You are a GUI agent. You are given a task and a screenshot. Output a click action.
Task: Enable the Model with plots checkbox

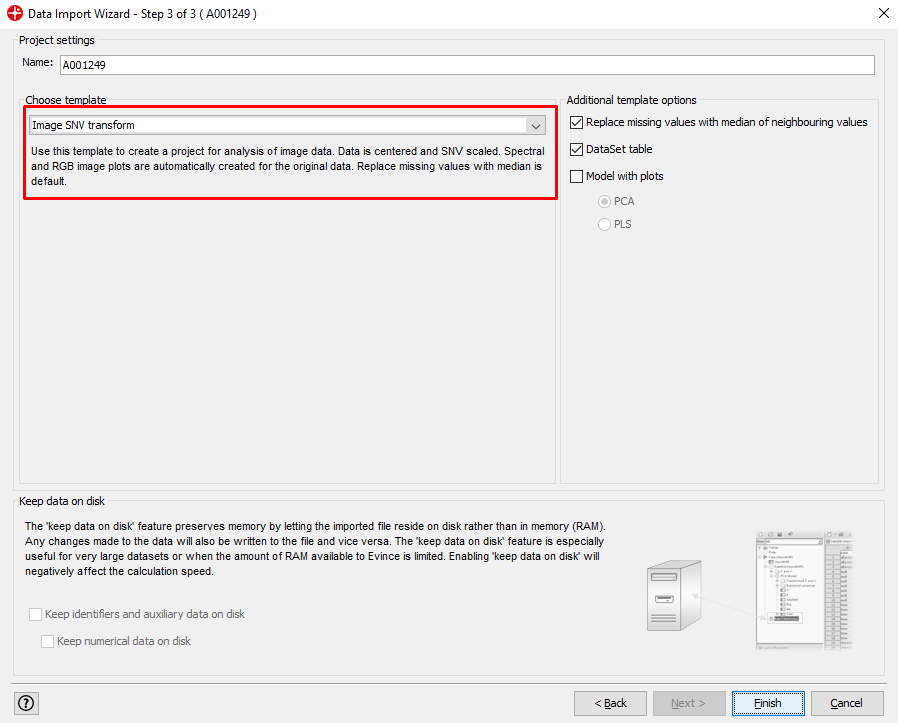coord(576,177)
